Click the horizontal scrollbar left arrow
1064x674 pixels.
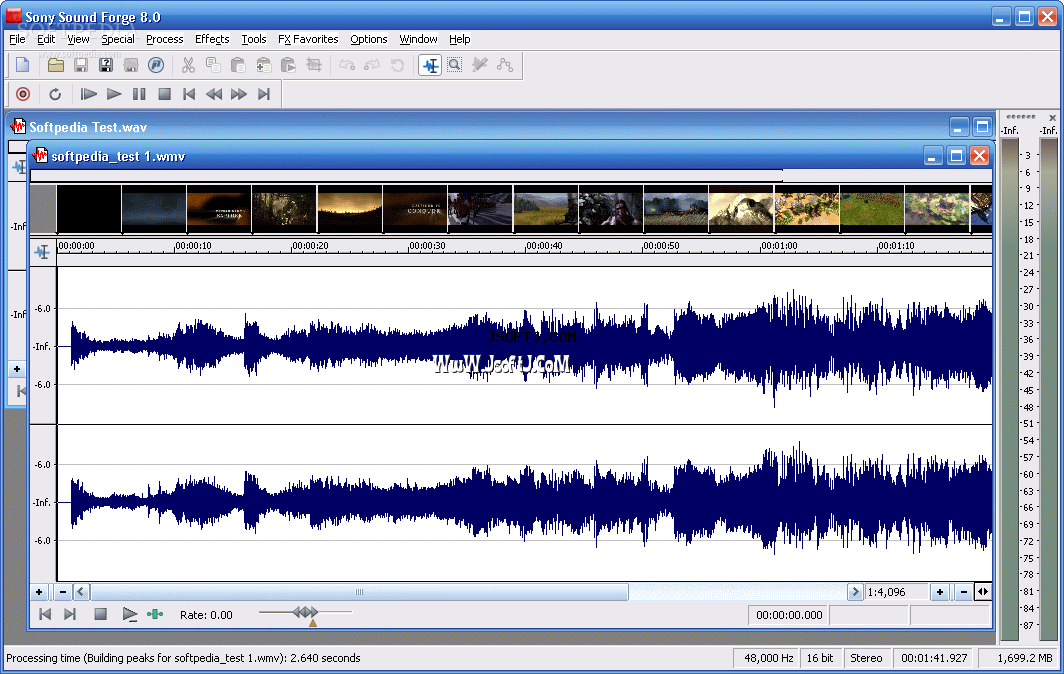tap(81, 592)
